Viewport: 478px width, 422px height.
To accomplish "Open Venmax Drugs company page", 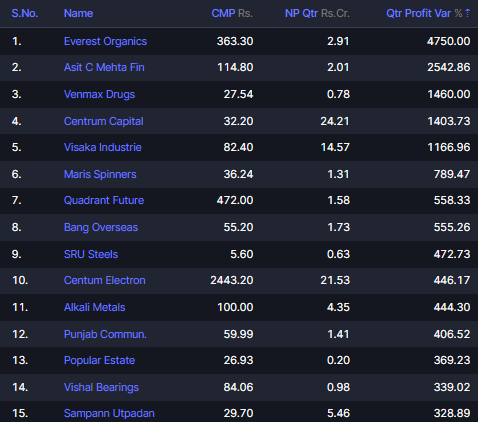I will click(x=99, y=94).
